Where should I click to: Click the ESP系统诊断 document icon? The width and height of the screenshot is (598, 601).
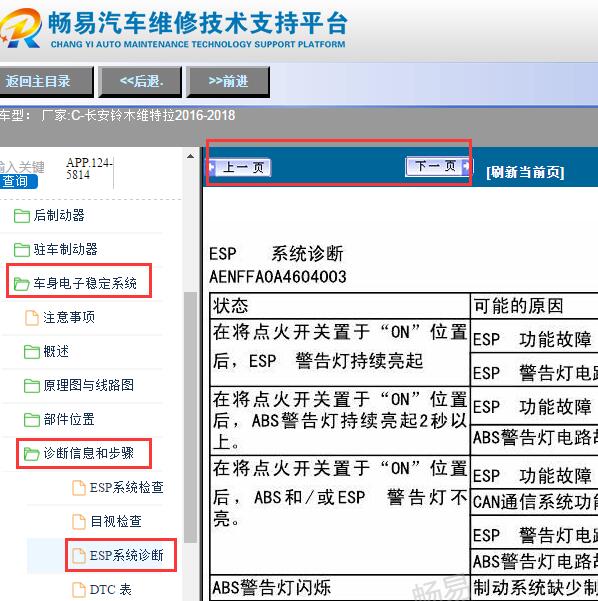[x=79, y=555]
